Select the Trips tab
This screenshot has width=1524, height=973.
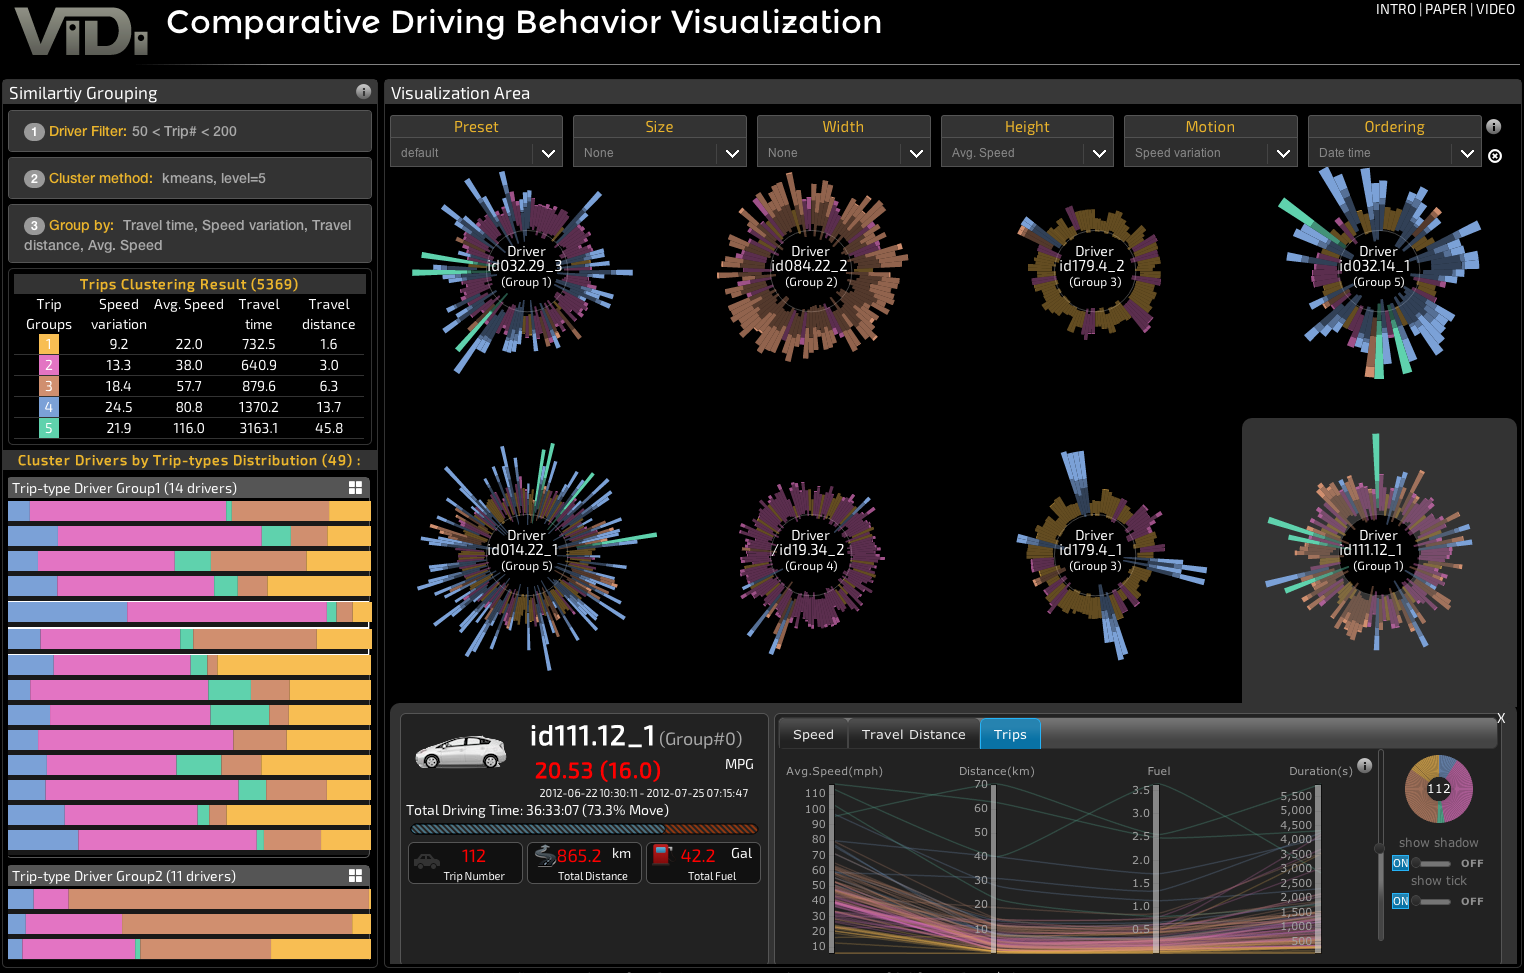click(x=1010, y=734)
